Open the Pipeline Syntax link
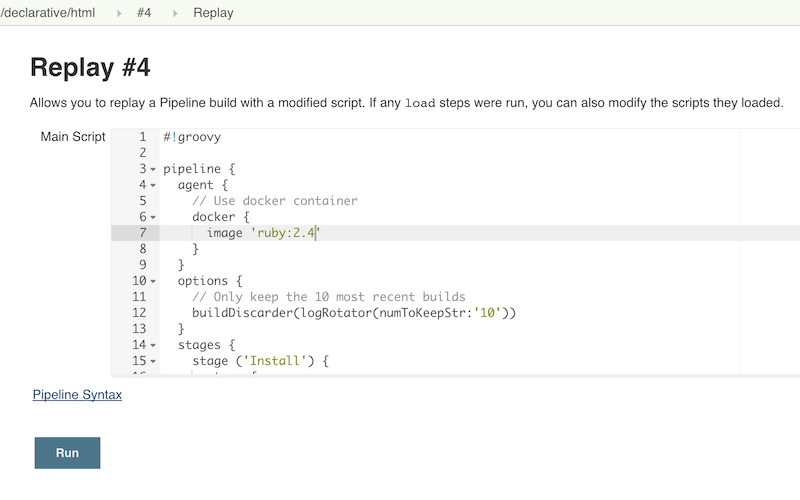 (77, 395)
